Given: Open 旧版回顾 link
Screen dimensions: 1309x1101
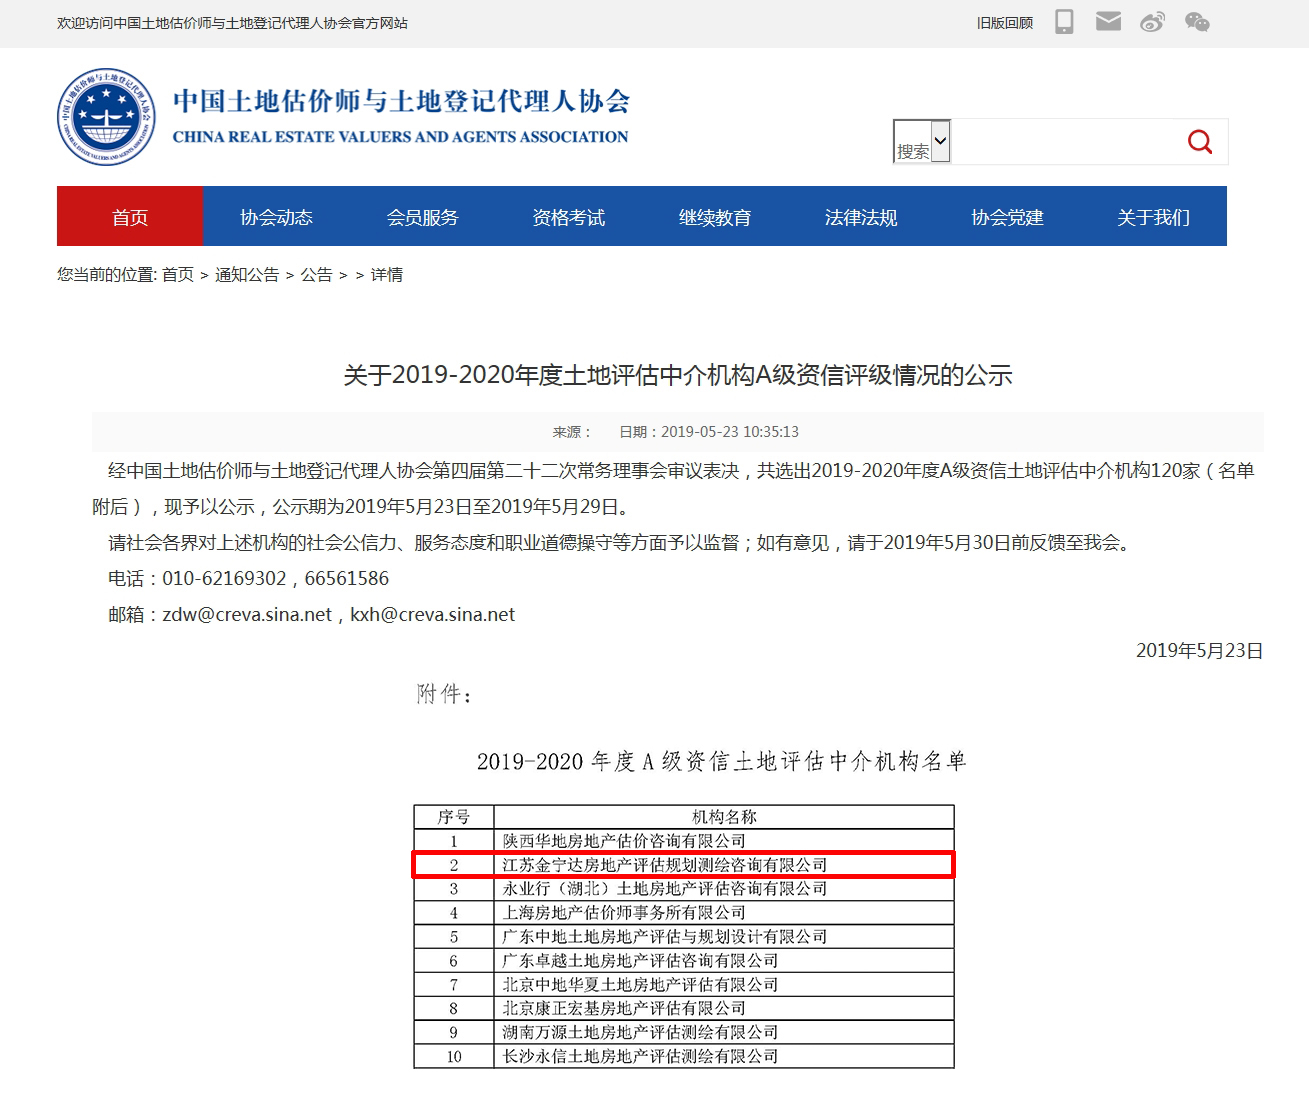Looking at the screenshot, I should 1005,22.
